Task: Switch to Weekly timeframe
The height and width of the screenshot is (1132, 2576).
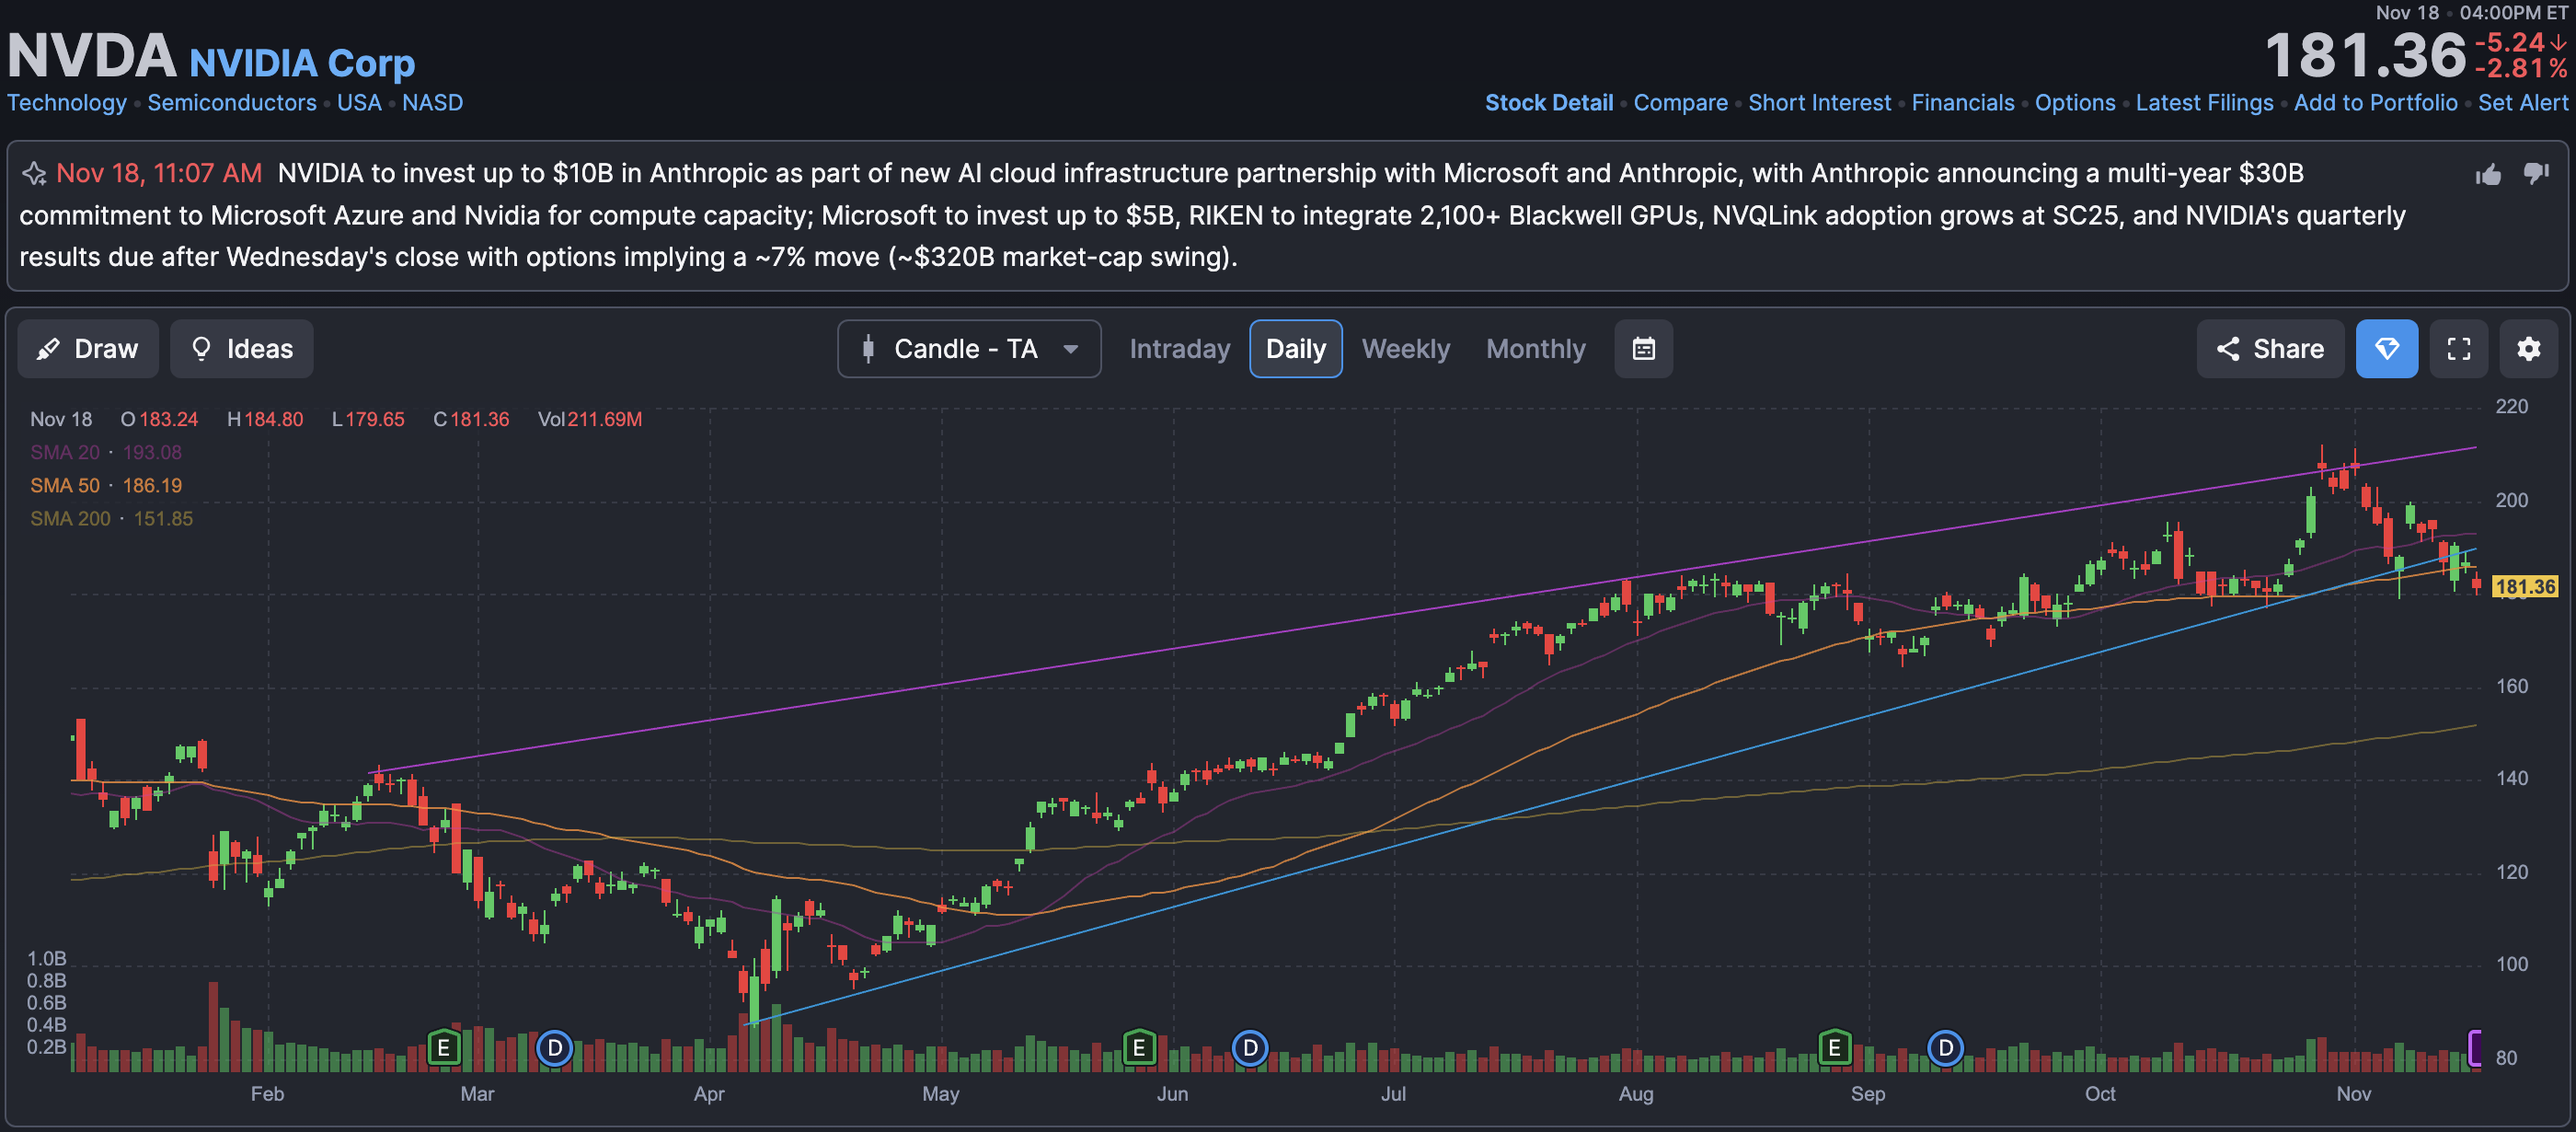Action: [1405, 349]
